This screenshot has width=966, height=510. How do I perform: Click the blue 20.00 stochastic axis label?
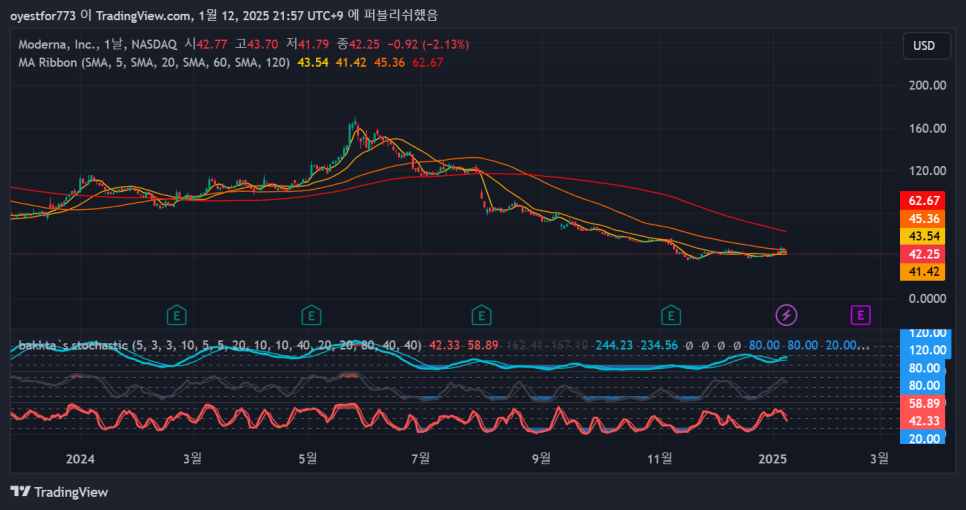922,438
